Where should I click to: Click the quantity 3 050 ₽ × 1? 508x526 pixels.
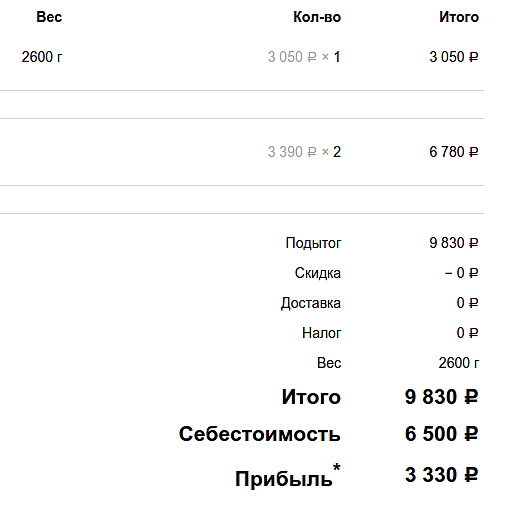(304, 57)
